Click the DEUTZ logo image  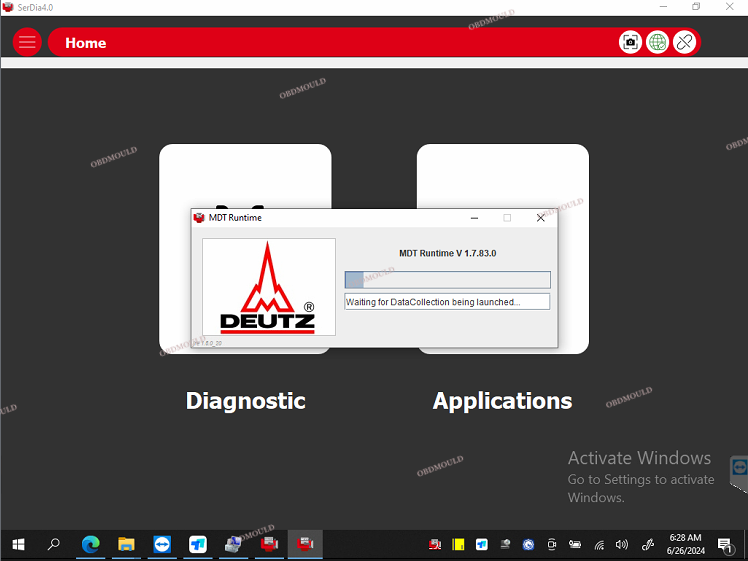click(x=268, y=287)
